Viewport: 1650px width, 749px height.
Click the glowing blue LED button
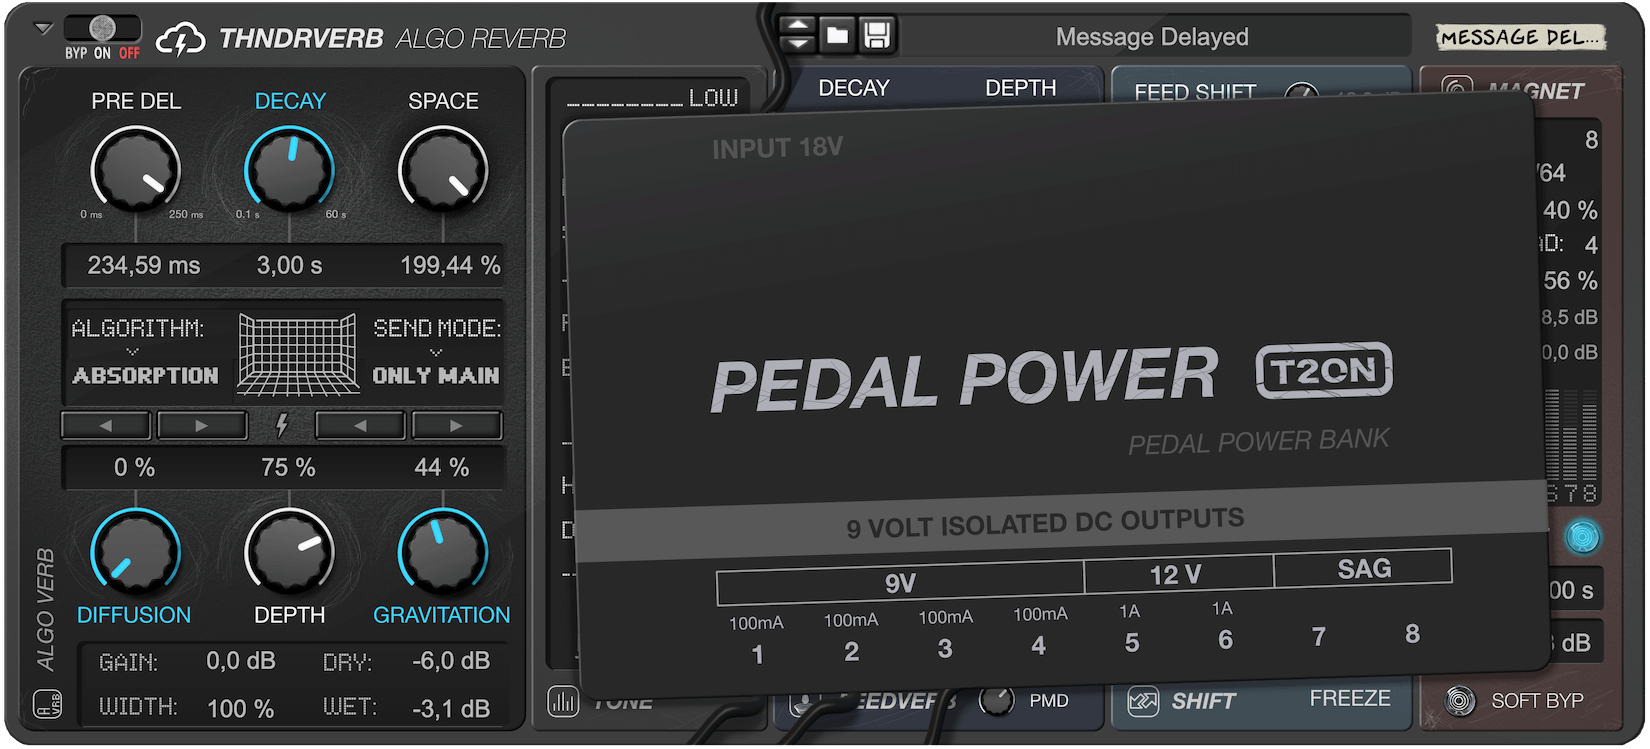(1582, 537)
